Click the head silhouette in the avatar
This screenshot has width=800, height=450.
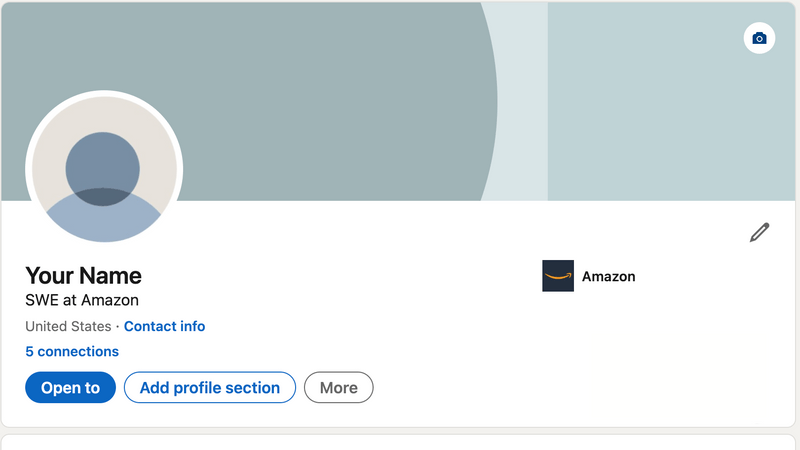[x=103, y=163]
